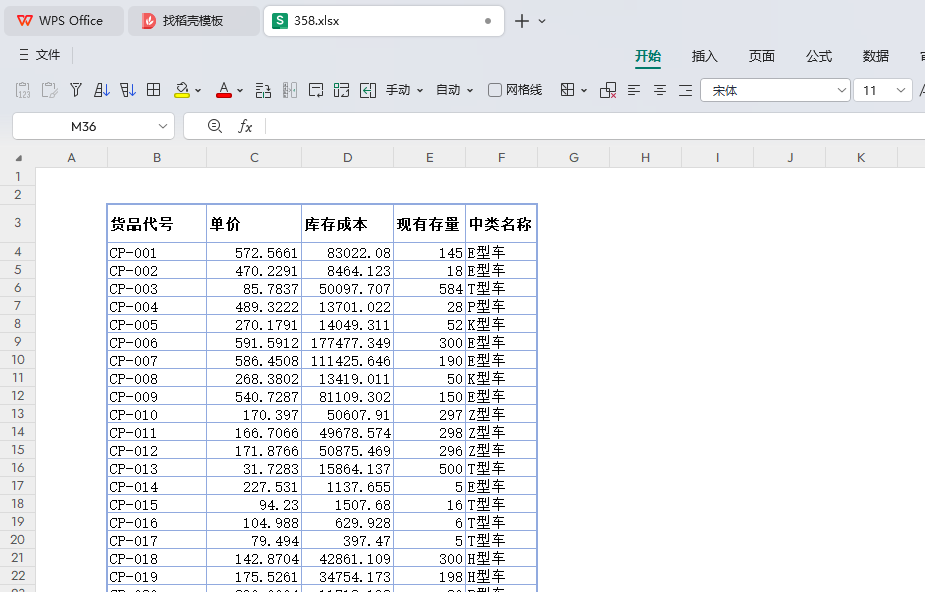Select cell with value 1137.655

coord(347,486)
